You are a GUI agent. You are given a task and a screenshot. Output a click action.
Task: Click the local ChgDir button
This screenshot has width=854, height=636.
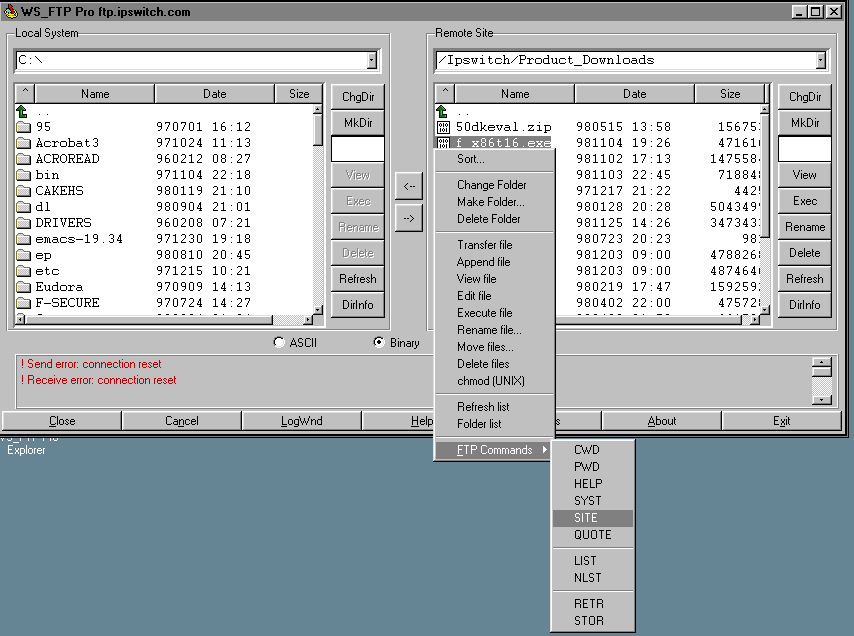point(358,97)
